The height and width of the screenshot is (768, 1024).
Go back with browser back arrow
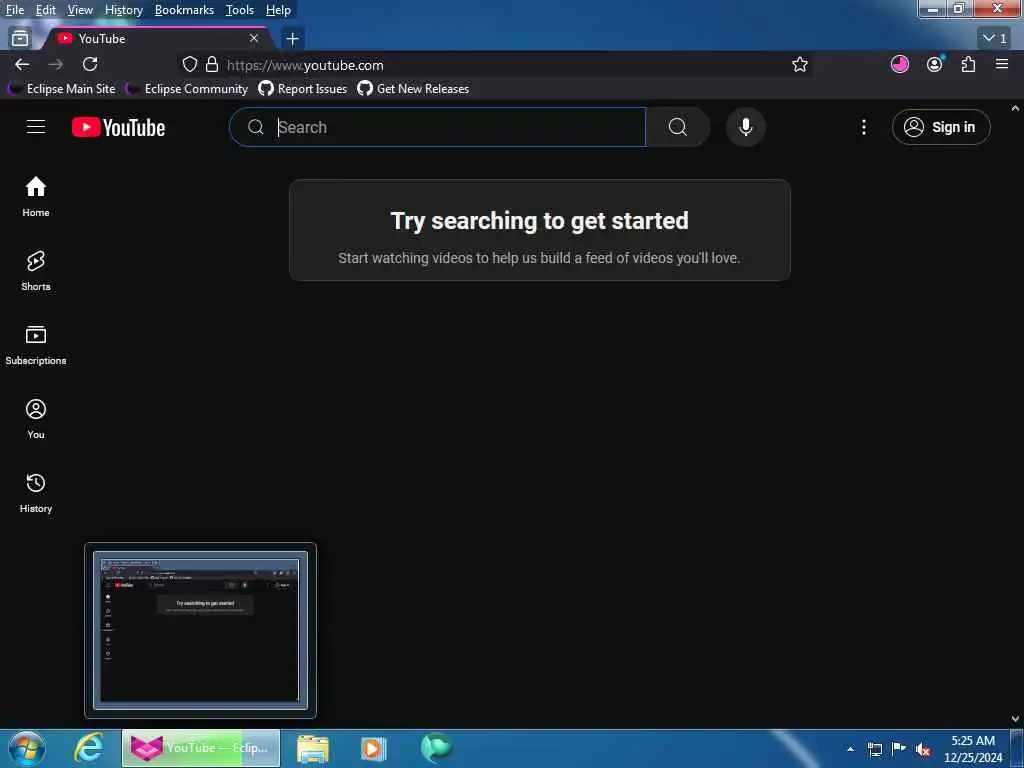(22, 64)
